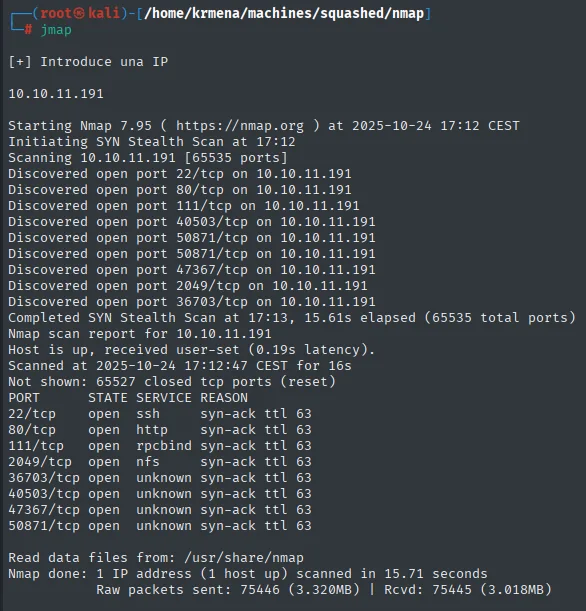This screenshot has height=611, width=586.
Task: Click the /usr/share/nmap data path
Action: coord(244,558)
